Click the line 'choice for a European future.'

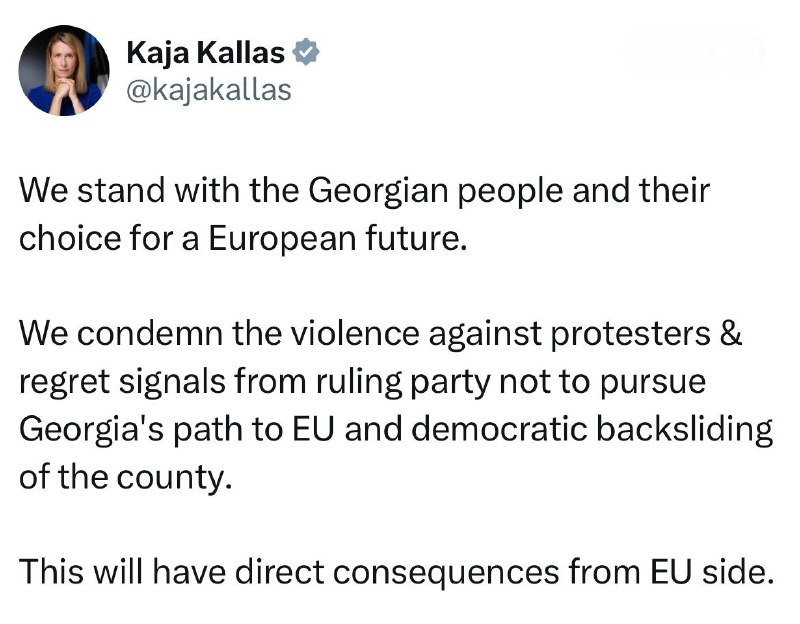pos(243,238)
